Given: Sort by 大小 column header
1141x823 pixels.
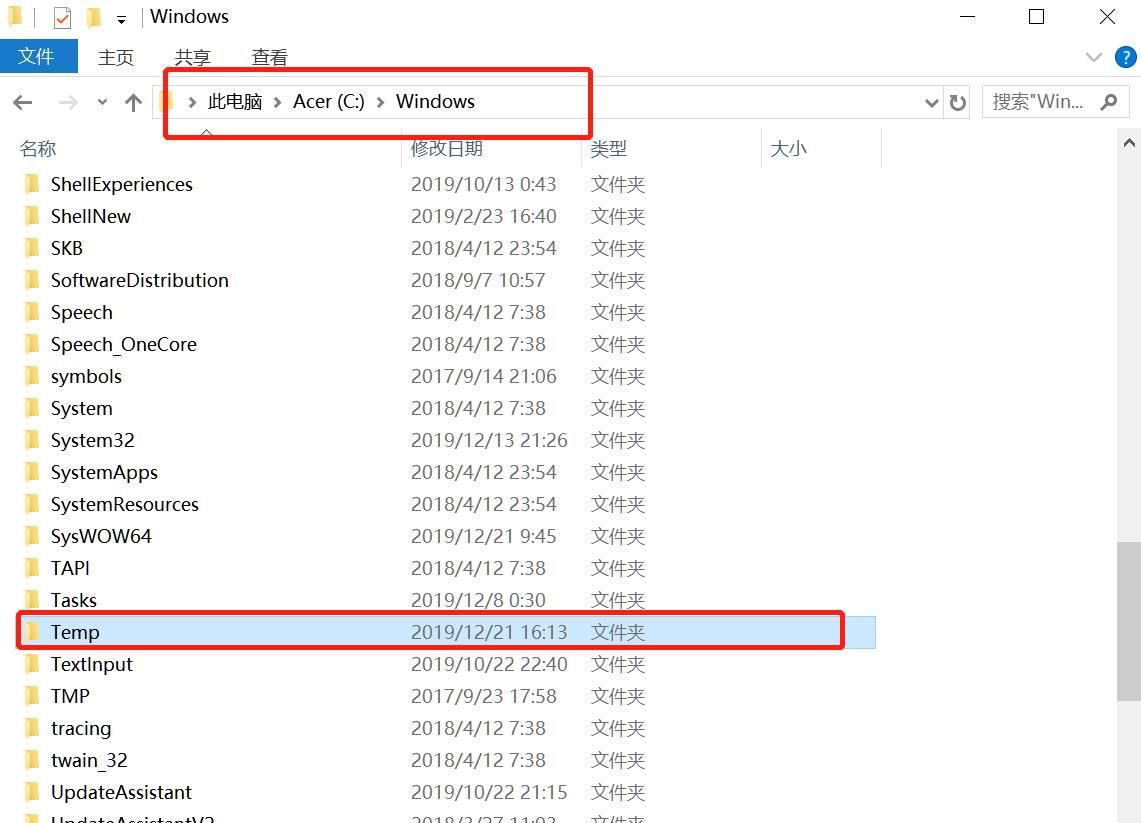Looking at the screenshot, I should tap(788, 148).
